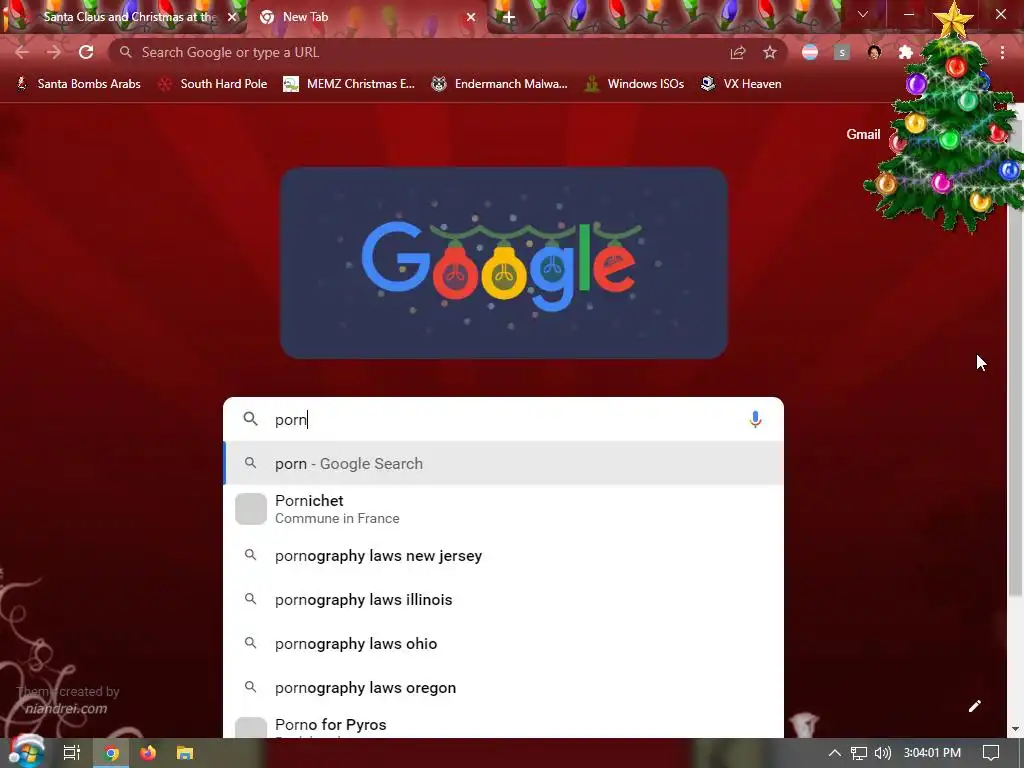This screenshot has height=768, width=1024.
Task: Open the VX Heaven bookmark
Action: [741, 84]
